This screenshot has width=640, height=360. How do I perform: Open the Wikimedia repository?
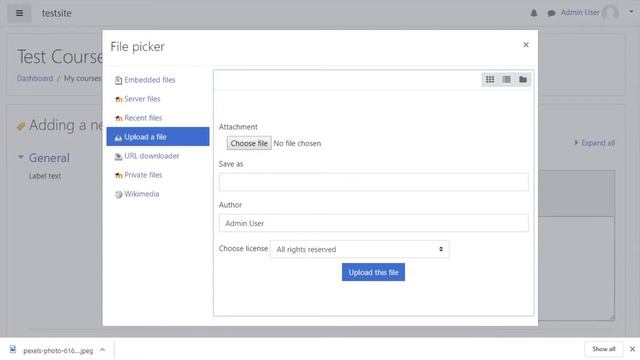pyautogui.click(x=142, y=194)
